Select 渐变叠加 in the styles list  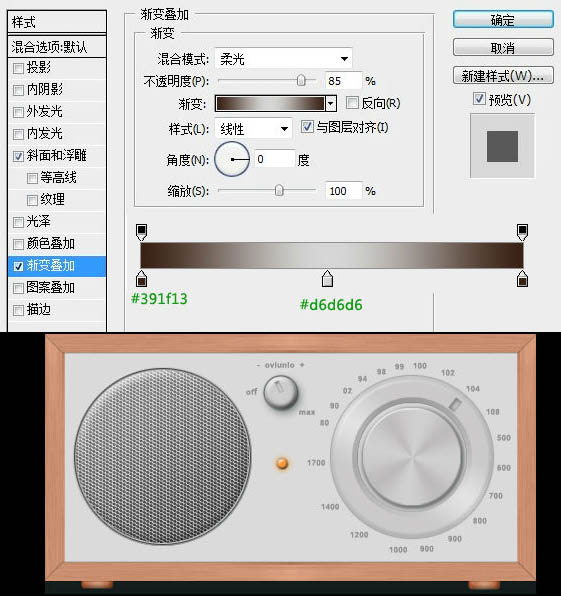click(x=57, y=266)
